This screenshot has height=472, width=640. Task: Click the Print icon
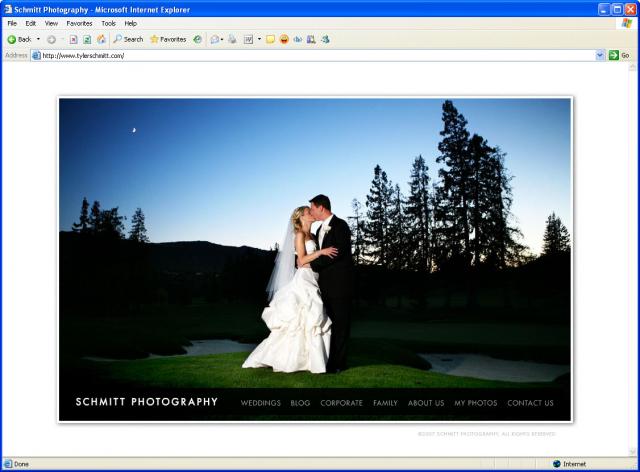pos(232,39)
